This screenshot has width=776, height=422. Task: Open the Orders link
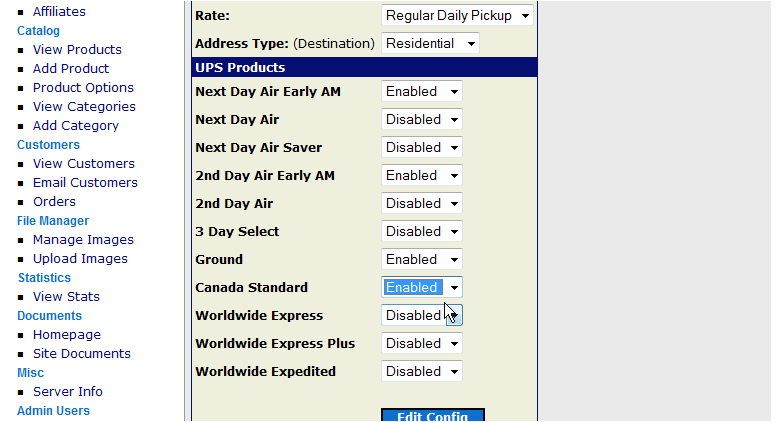(x=54, y=201)
